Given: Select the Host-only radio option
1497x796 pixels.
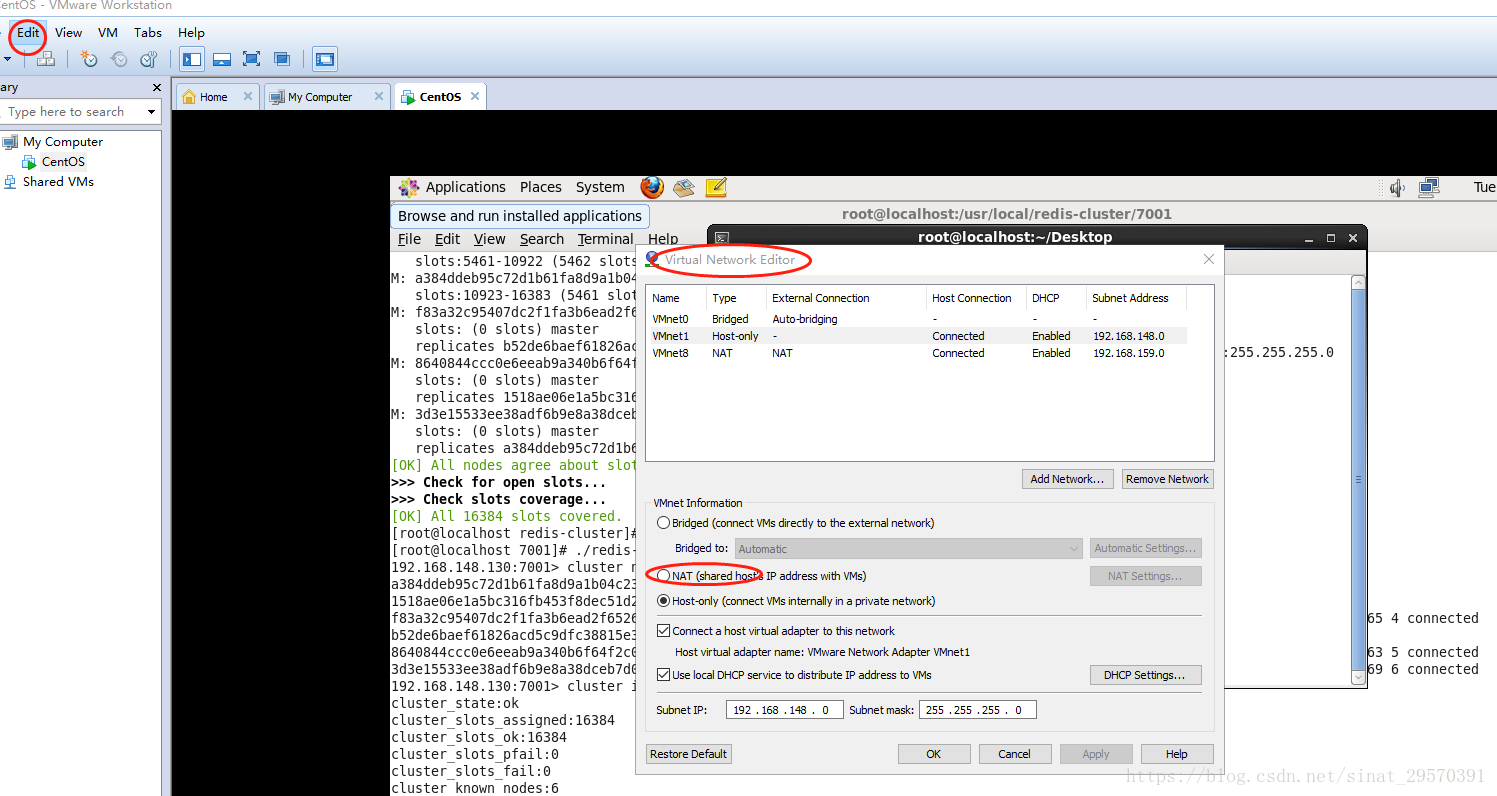Looking at the screenshot, I should pos(663,601).
